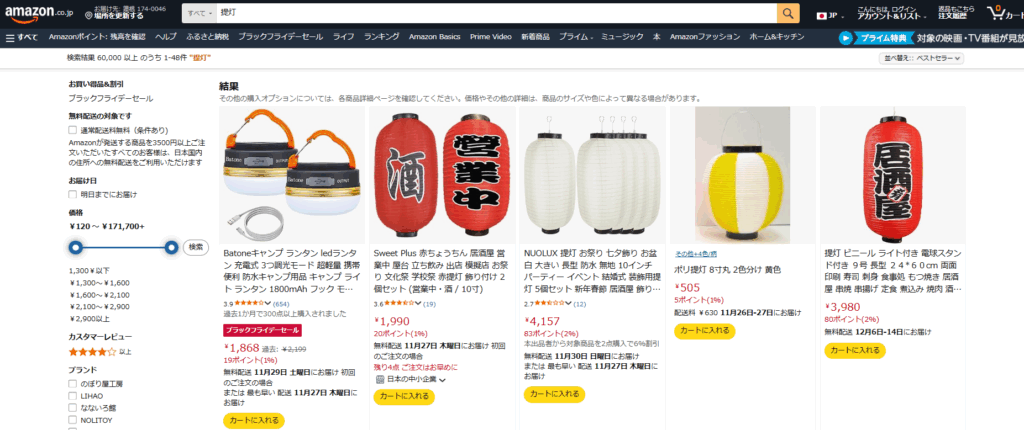This screenshot has height=430, width=1024.
Task: Add the ¥505 yellow lantern to cart
Action: pos(705,331)
